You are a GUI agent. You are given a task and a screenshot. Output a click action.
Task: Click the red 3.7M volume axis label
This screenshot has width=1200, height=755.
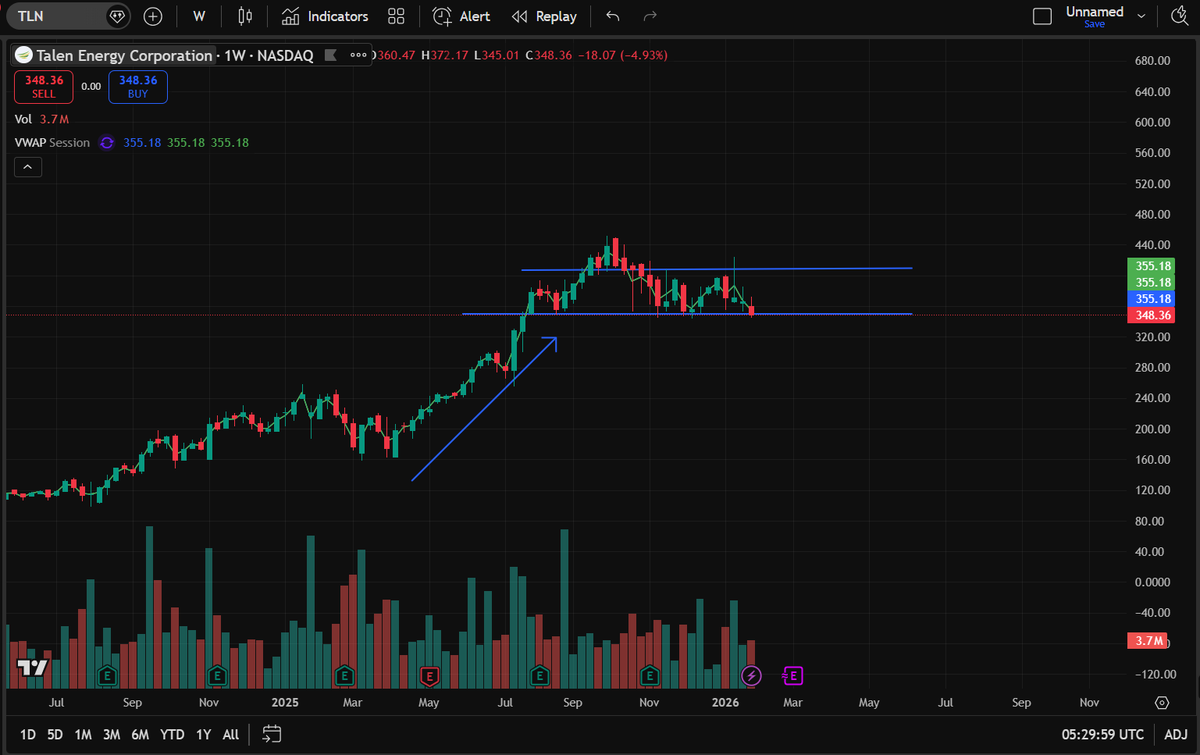click(1146, 641)
